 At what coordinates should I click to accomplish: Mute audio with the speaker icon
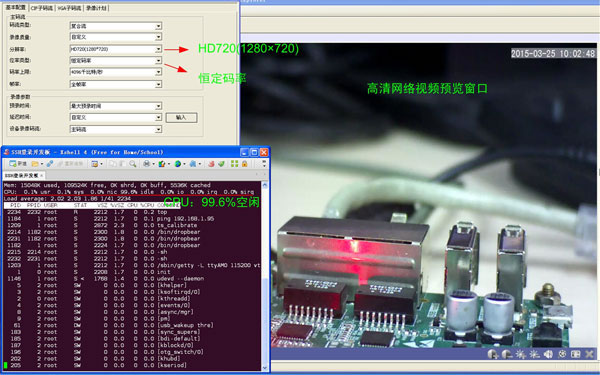point(548,354)
